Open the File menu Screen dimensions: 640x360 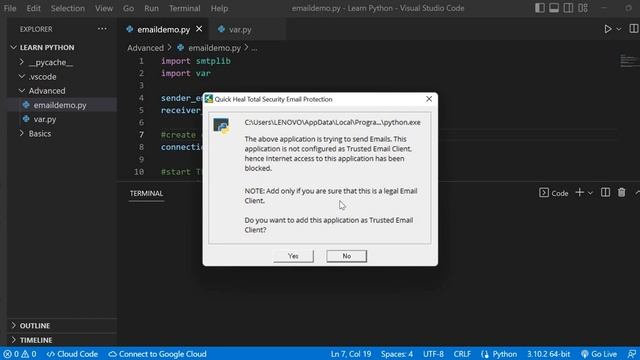10,8
